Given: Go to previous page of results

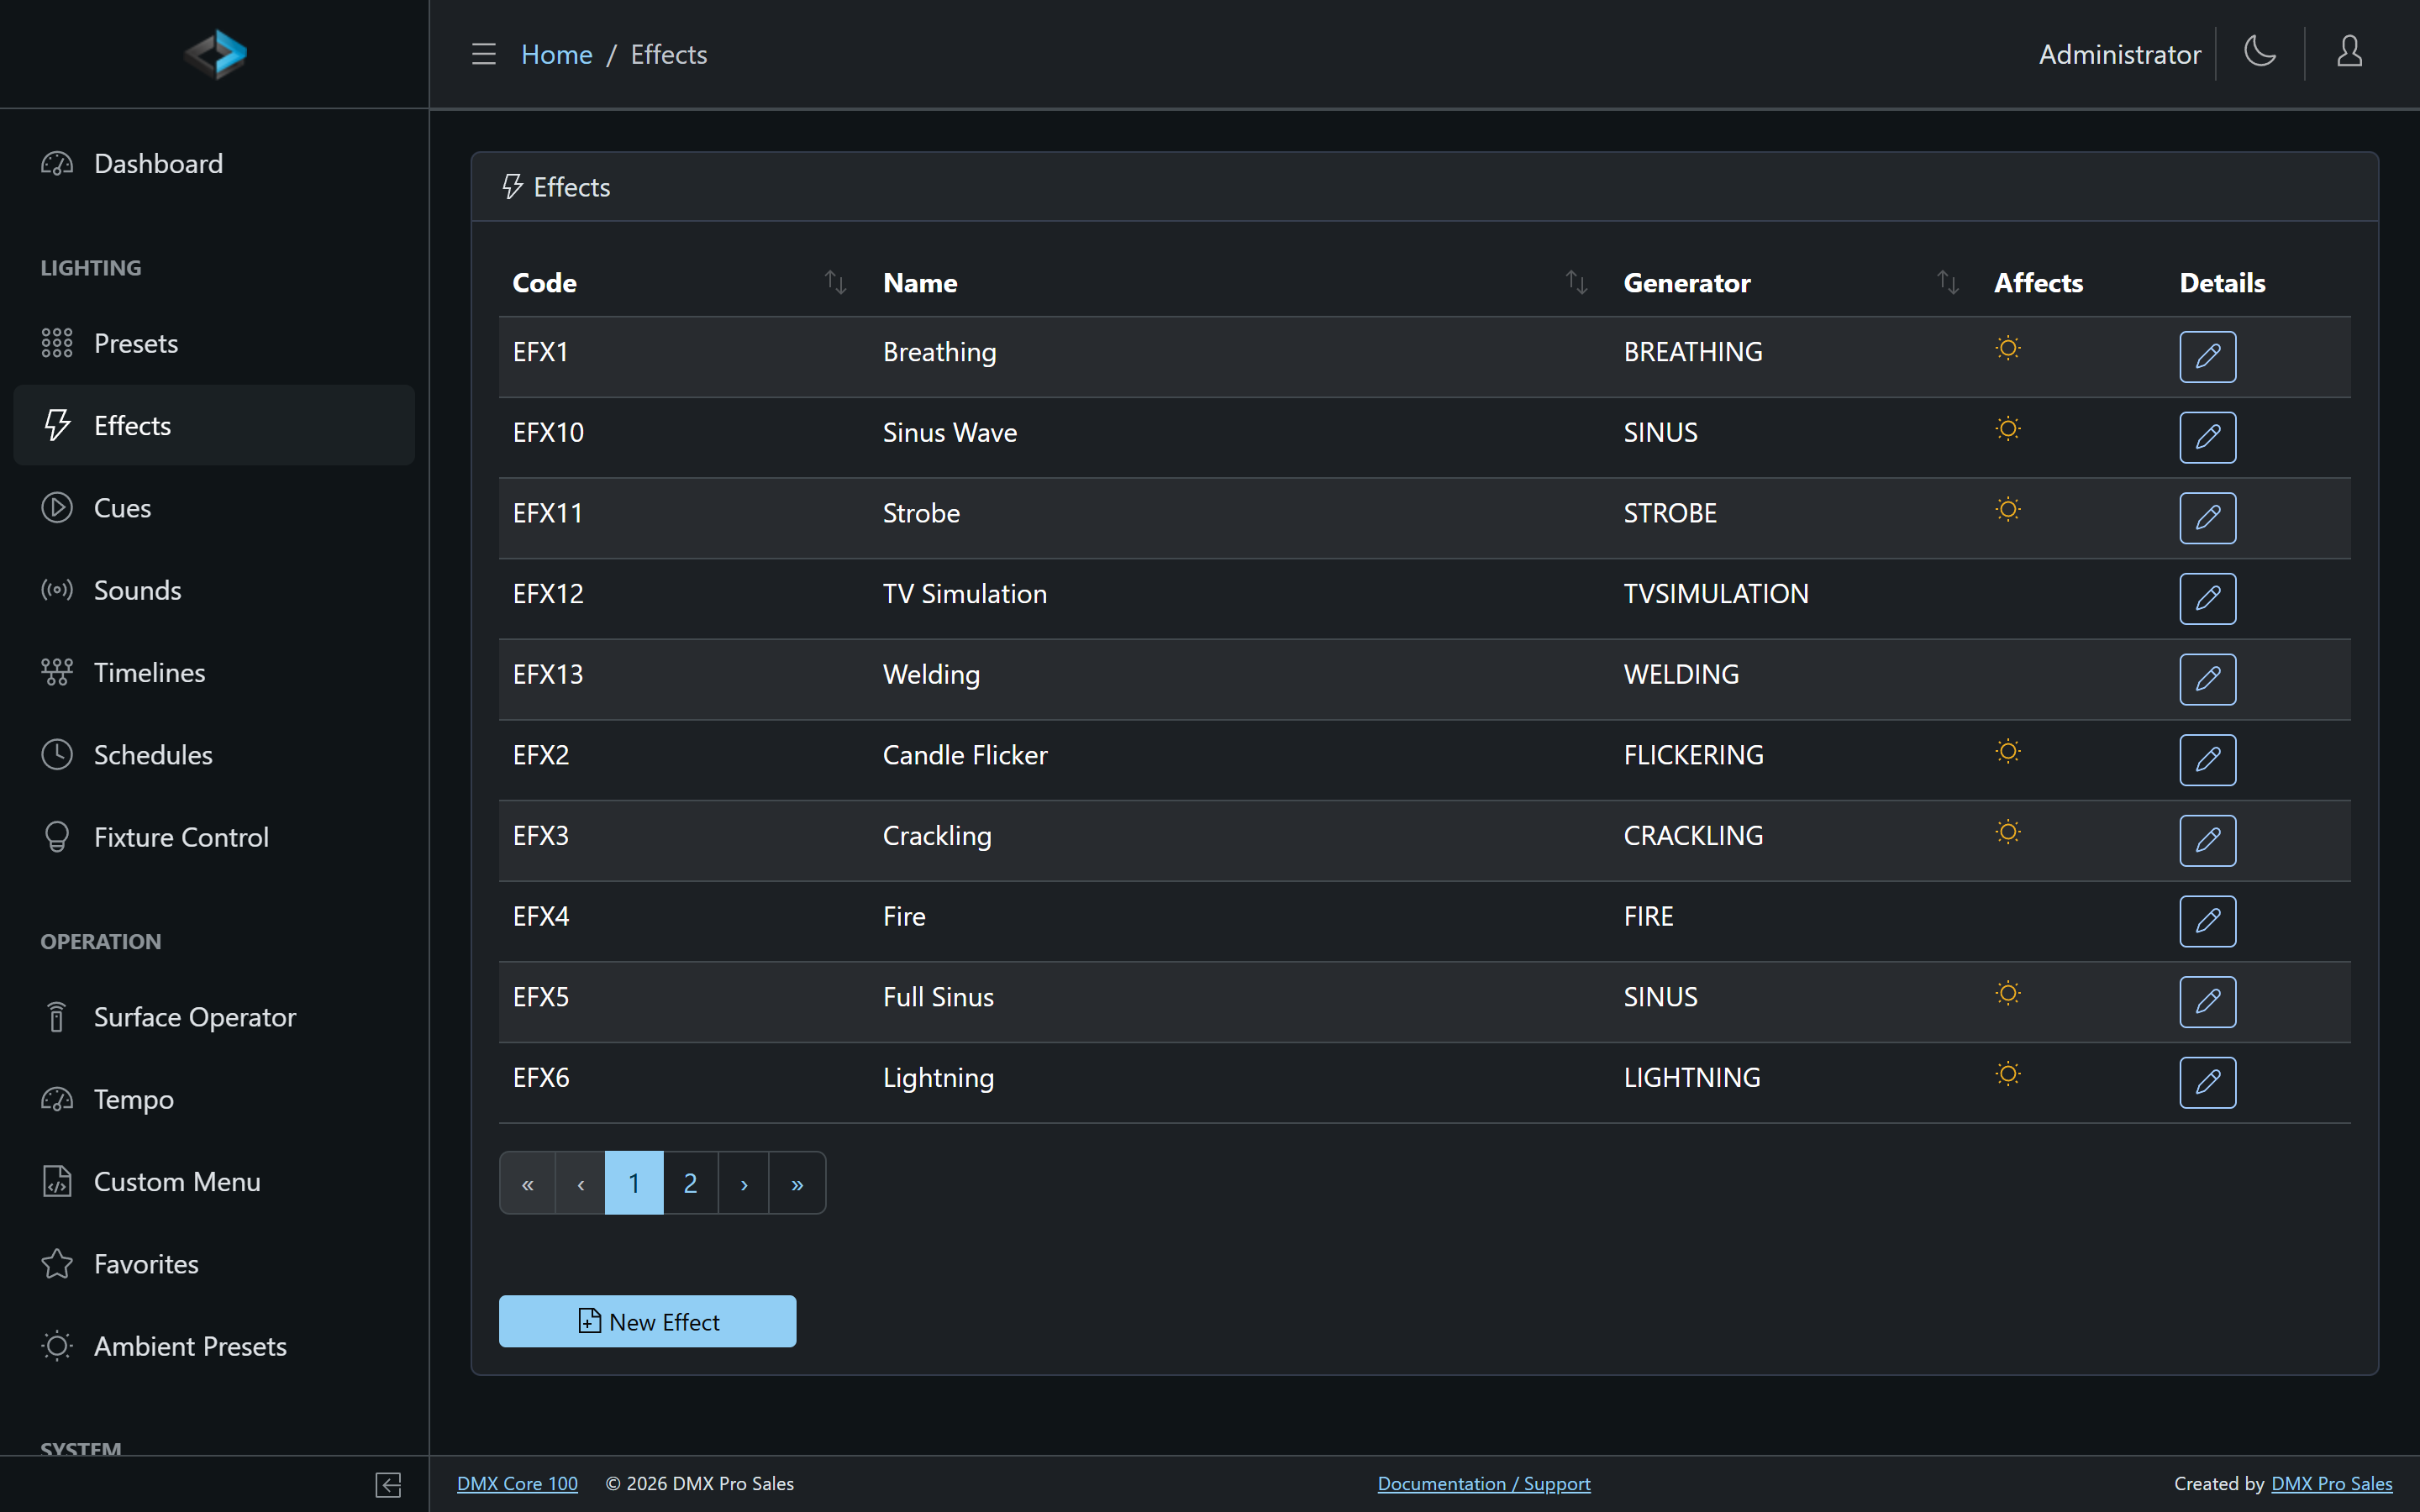Looking at the screenshot, I should click(x=580, y=1184).
